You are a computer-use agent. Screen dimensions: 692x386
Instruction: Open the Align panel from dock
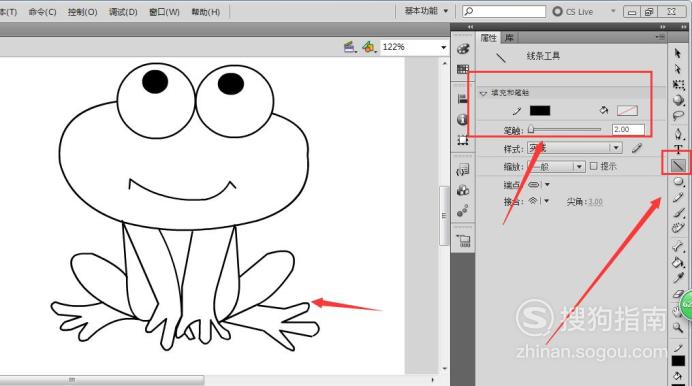pos(463,99)
